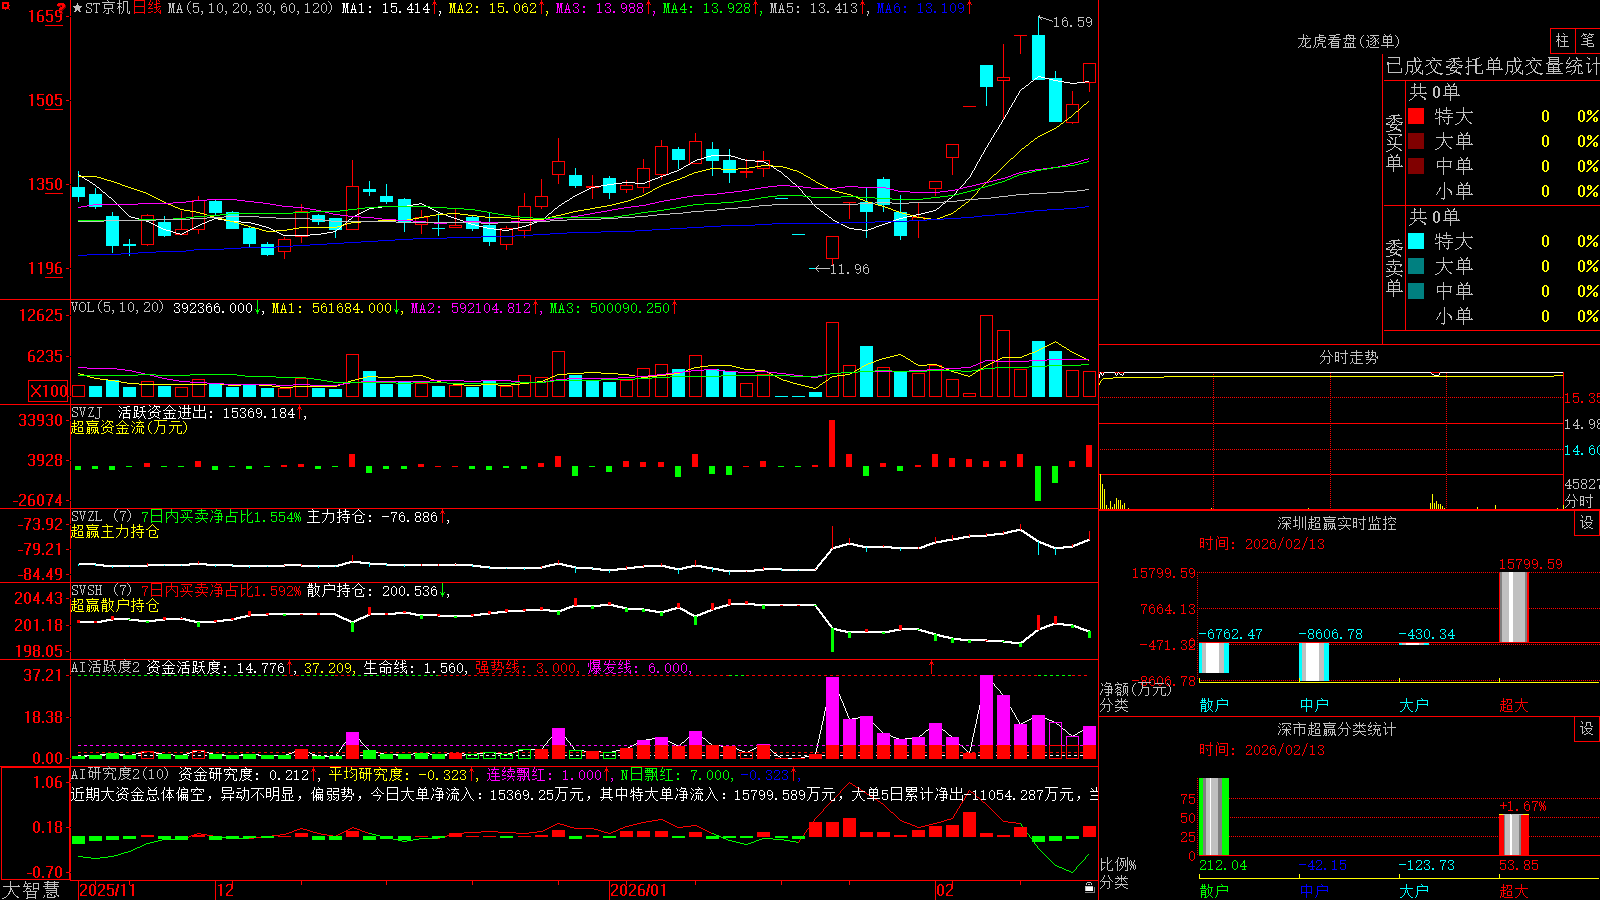This screenshot has width=1600, height=900.
Task: Click the 散户 -6762.47 bar
Action: coord(1214,658)
